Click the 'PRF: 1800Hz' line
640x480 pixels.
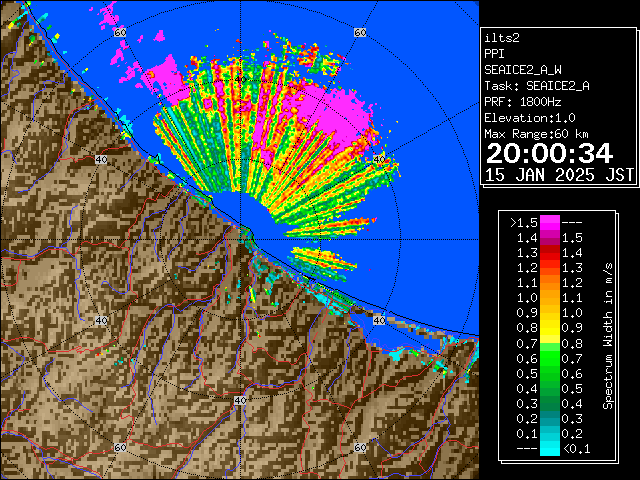click(523, 102)
